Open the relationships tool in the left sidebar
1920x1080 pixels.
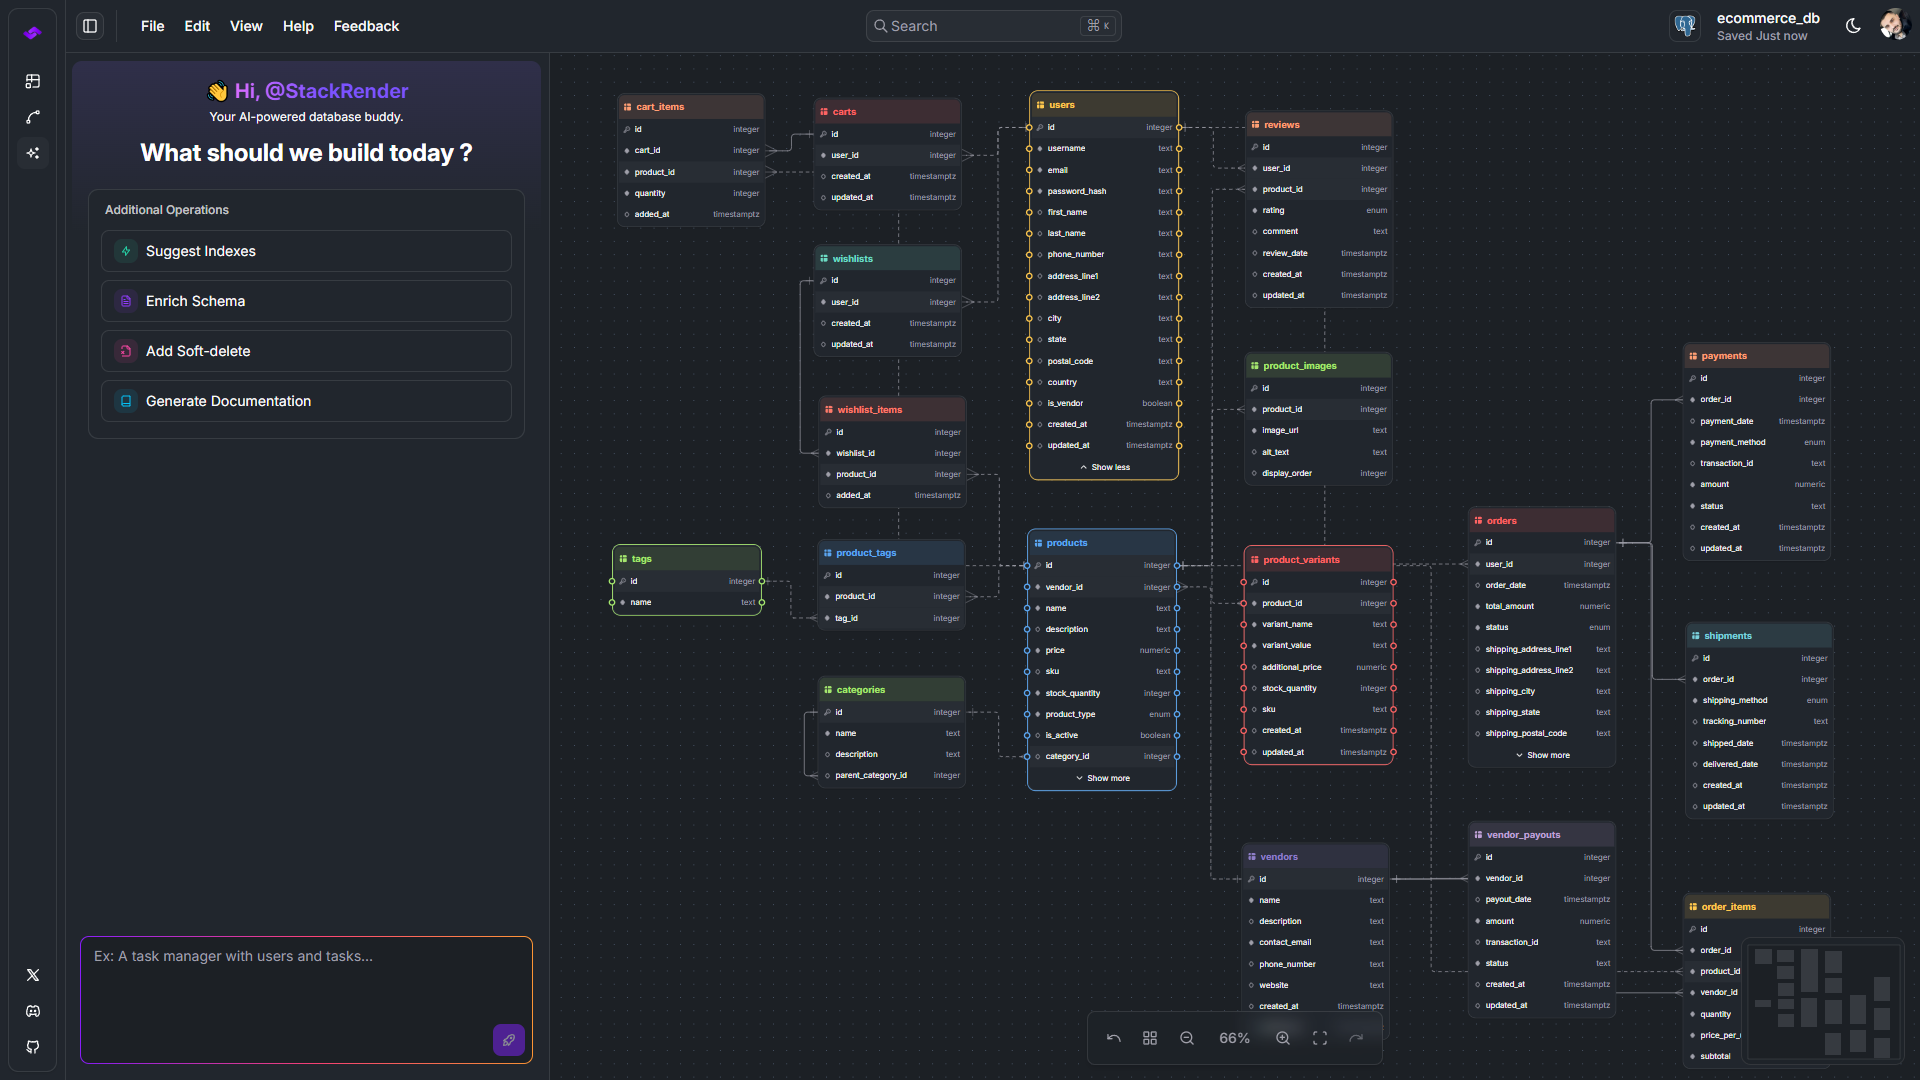point(33,117)
